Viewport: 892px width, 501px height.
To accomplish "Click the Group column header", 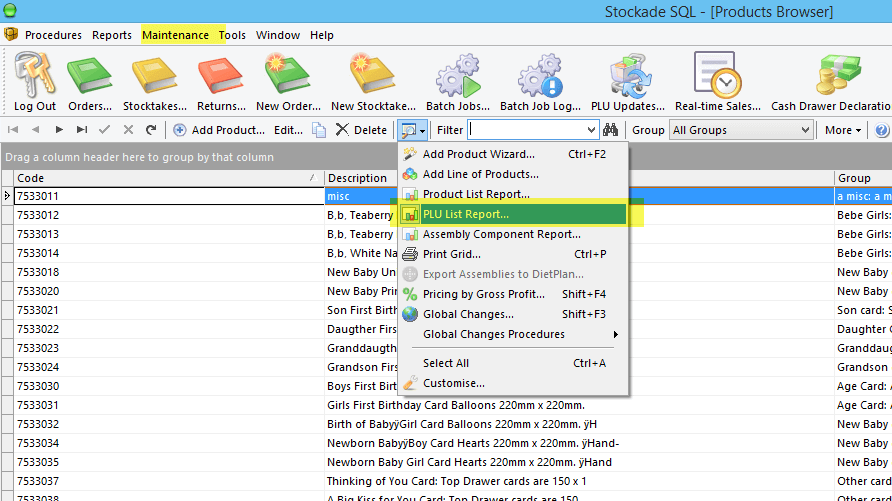I will (863, 178).
